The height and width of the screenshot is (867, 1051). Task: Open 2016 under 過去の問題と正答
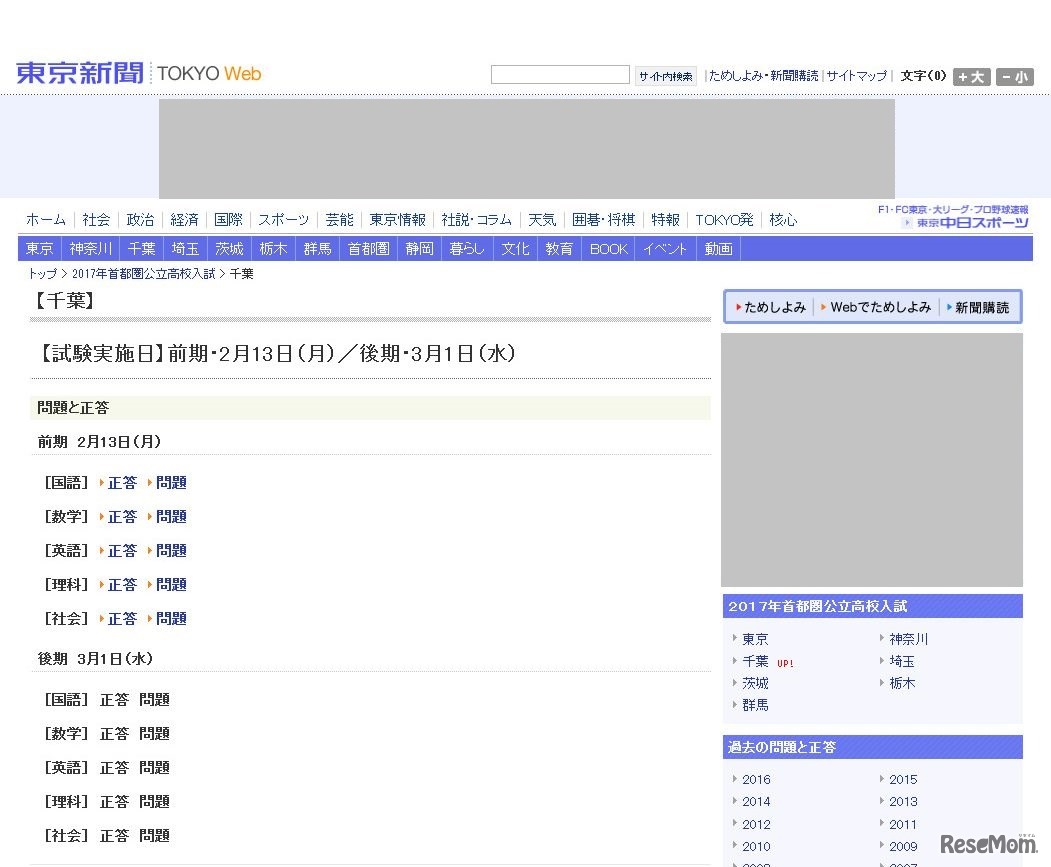coord(756,779)
